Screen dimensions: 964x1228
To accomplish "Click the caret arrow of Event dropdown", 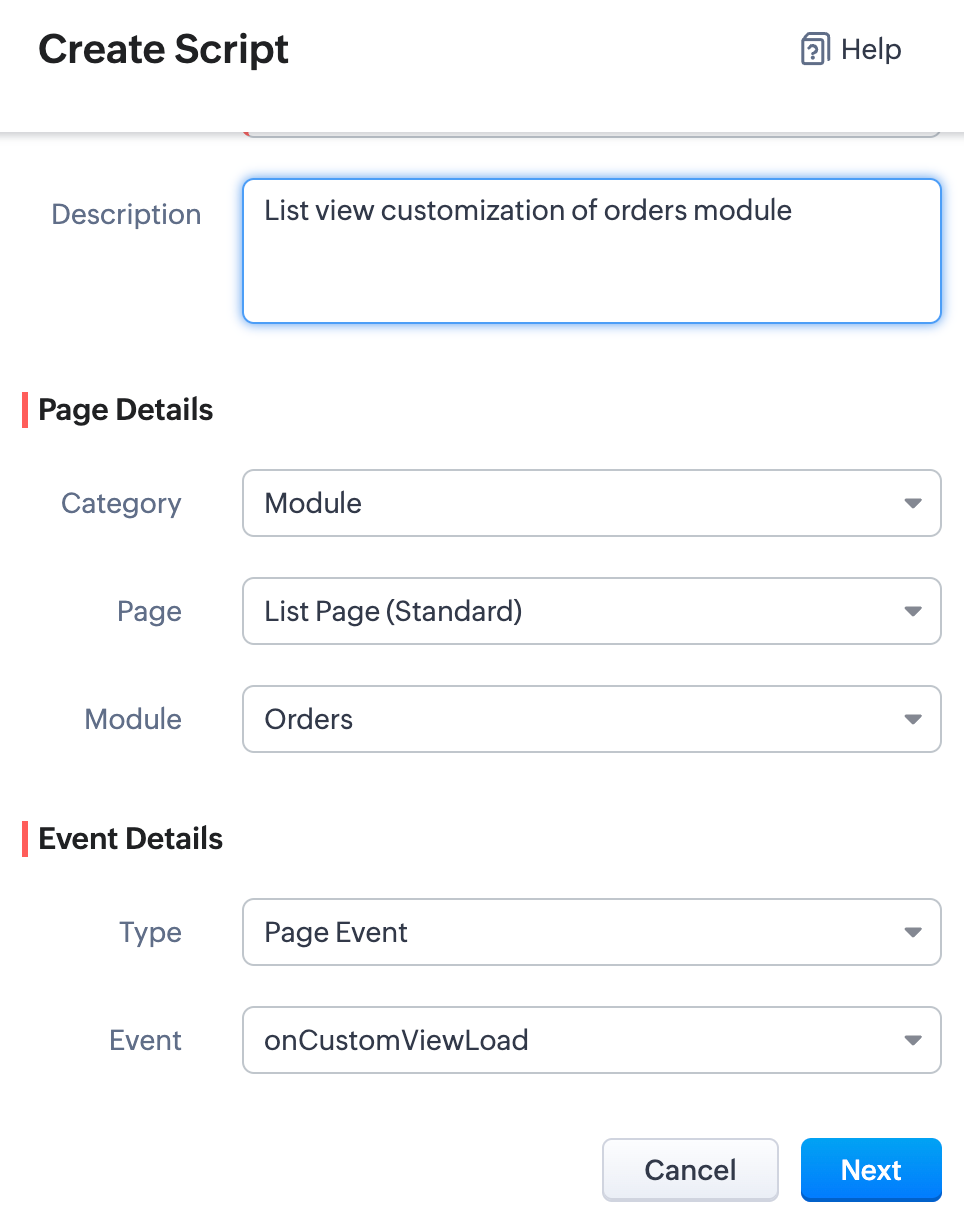I will point(912,1041).
